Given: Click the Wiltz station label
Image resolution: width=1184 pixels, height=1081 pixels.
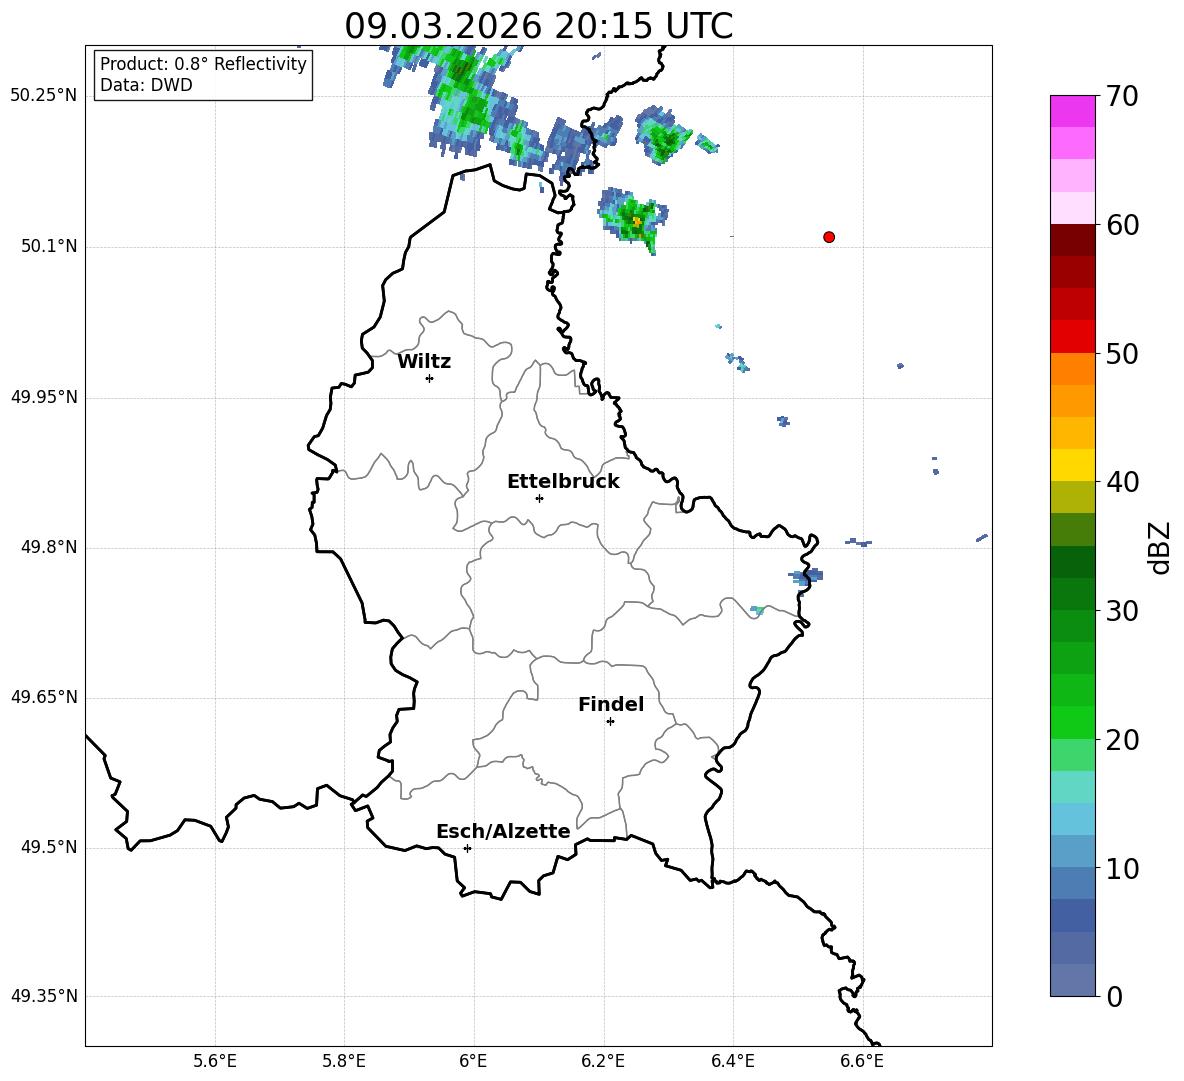Looking at the screenshot, I should tap(424, 362).
